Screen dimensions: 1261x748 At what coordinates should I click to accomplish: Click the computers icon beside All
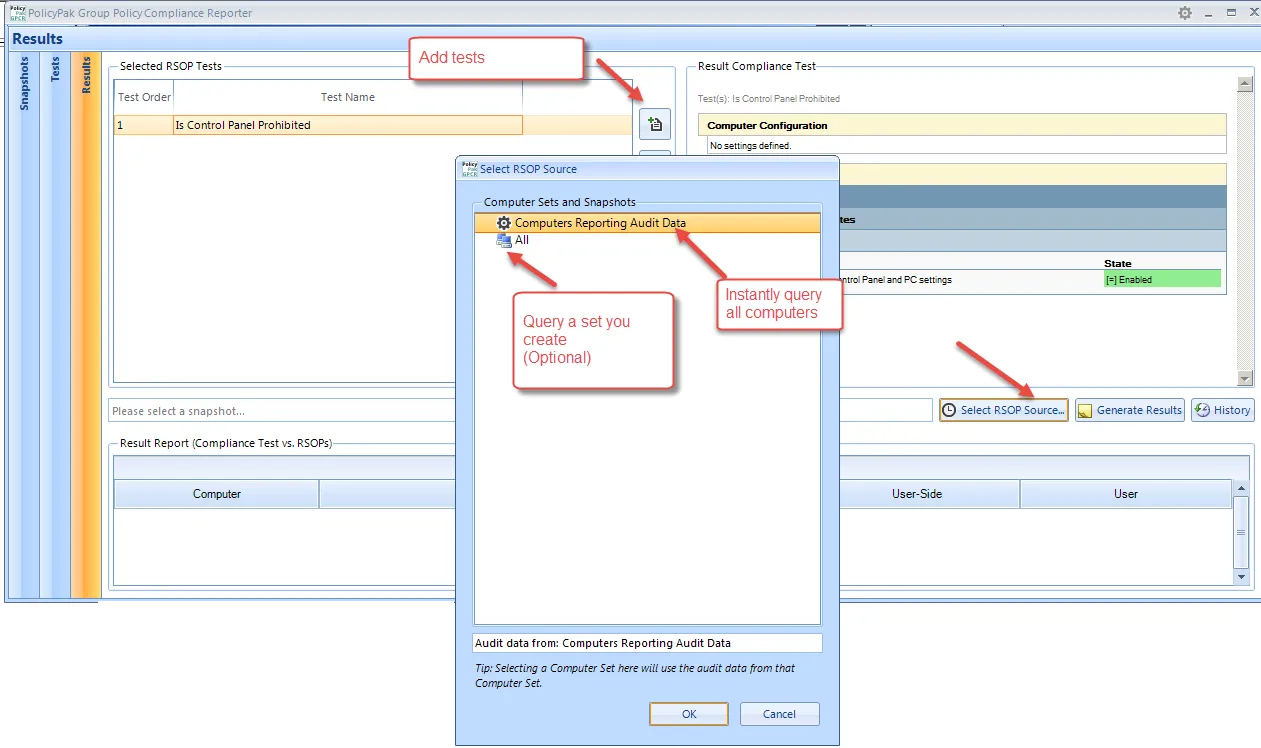click(x=504, y=240)
